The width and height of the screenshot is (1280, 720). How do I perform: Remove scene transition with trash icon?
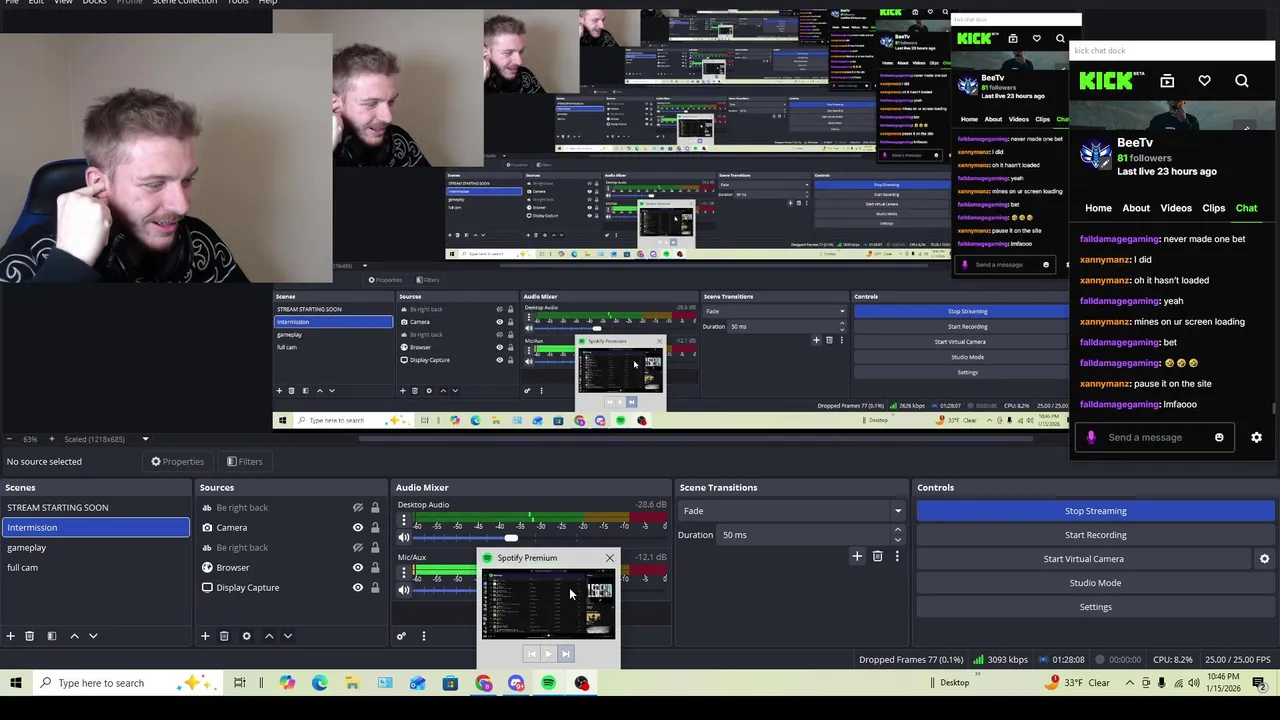(877, 556)
